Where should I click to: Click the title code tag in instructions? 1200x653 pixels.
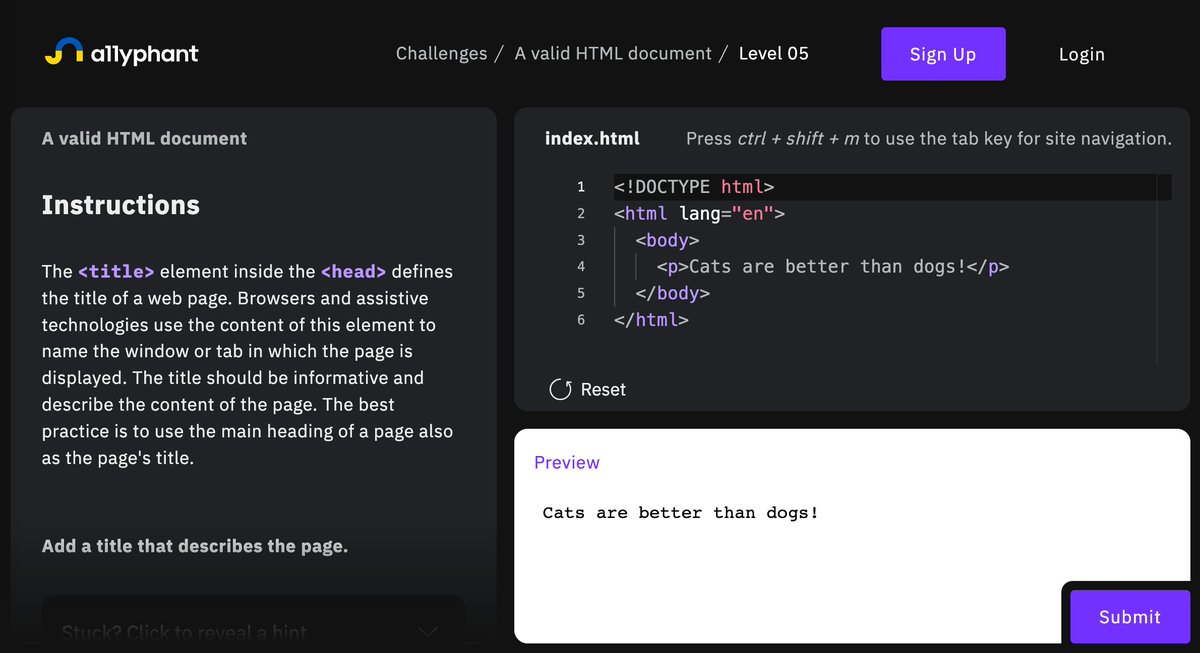(x=116, y=272)
